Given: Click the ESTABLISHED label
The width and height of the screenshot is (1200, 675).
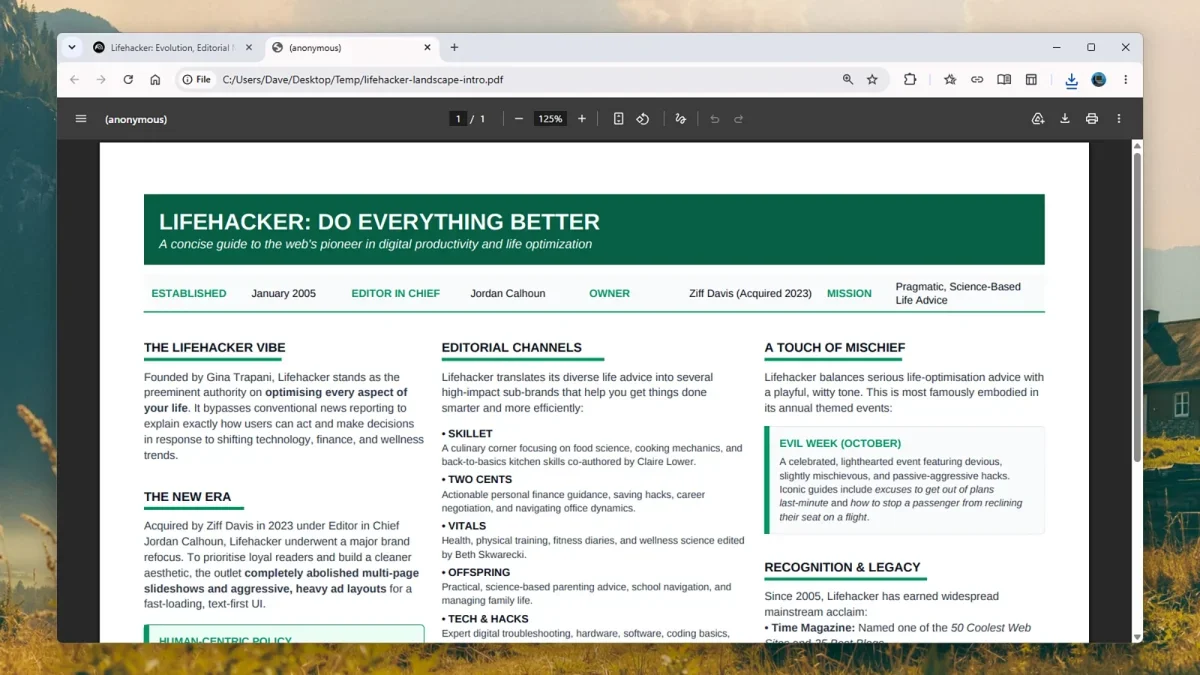Looking at the screenshot, I should (x=189, y=294).
